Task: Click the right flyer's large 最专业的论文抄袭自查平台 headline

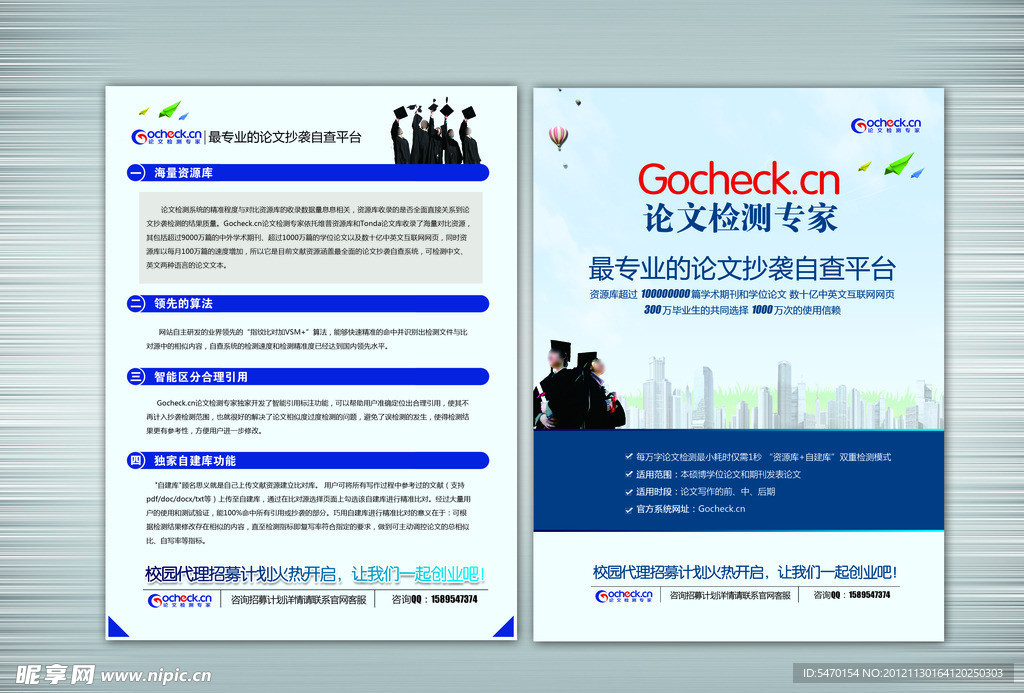Action: tap(742, 268)
